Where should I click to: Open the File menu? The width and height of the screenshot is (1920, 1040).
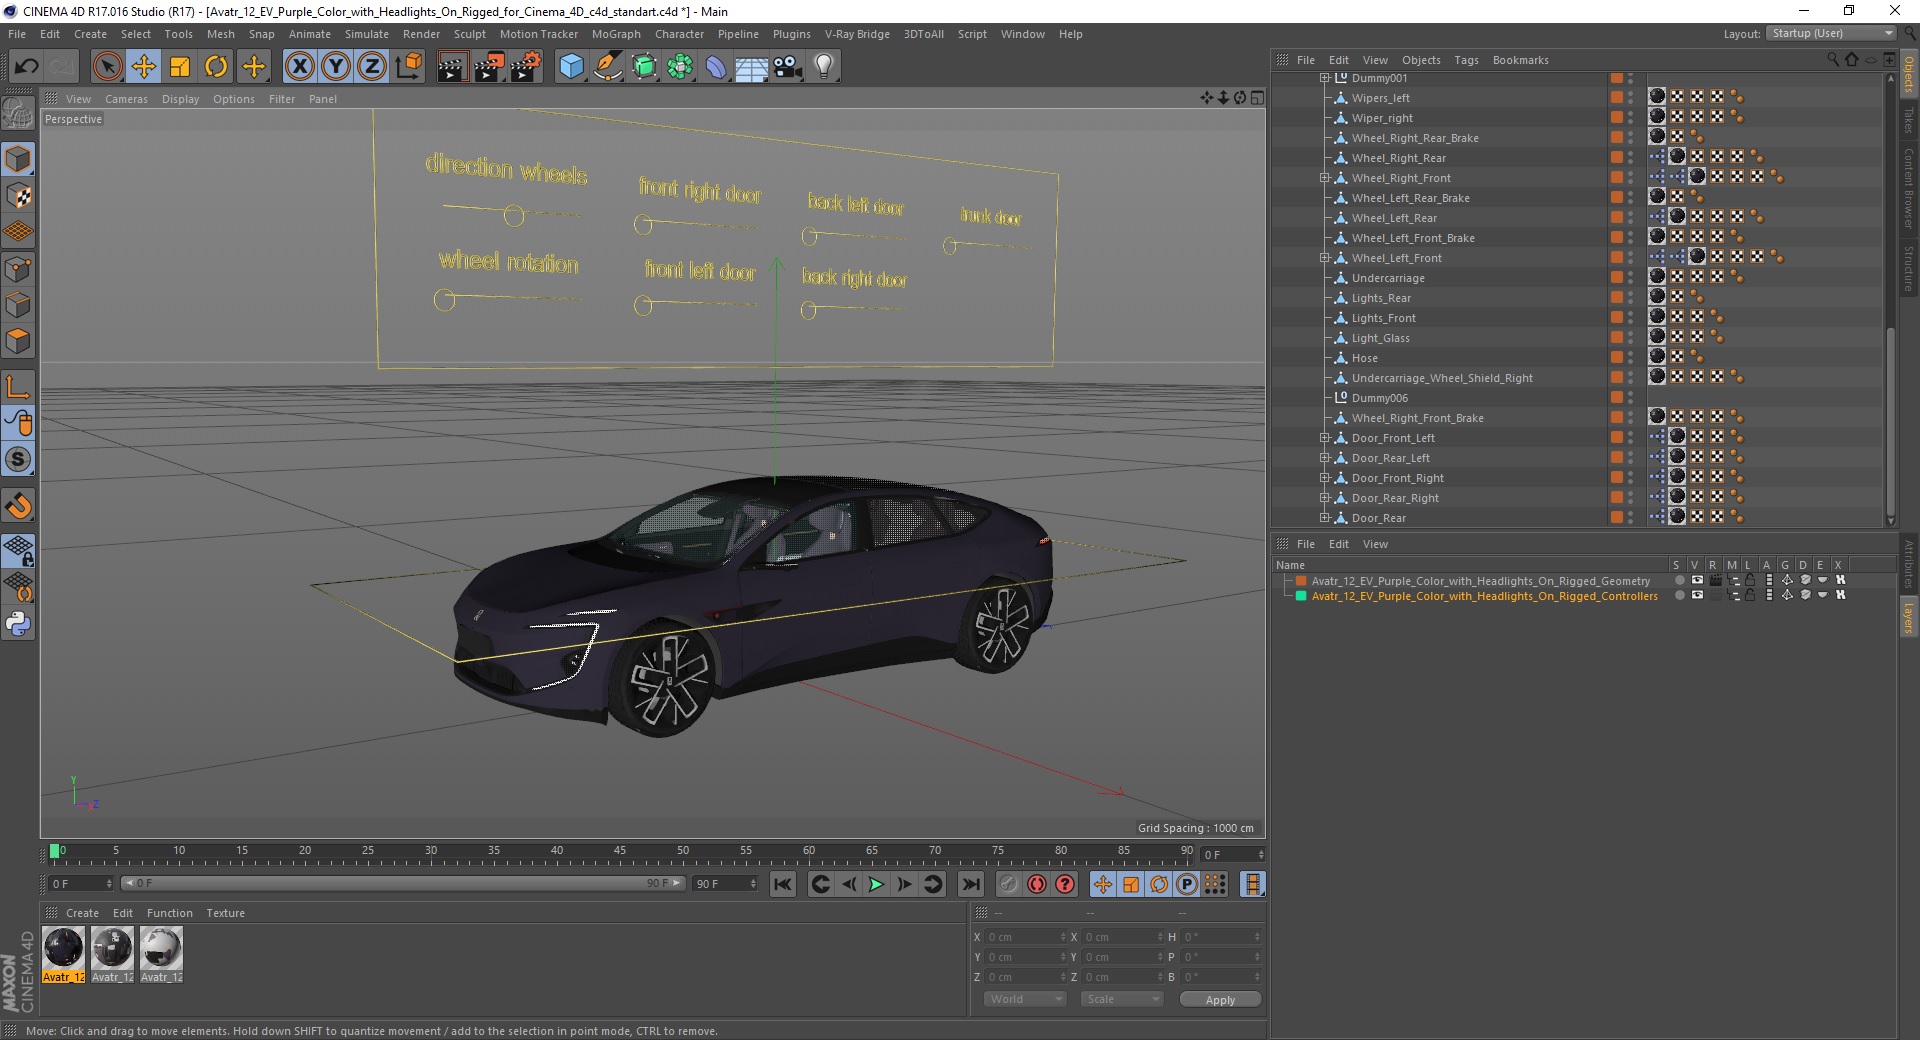tap(17, 34)
